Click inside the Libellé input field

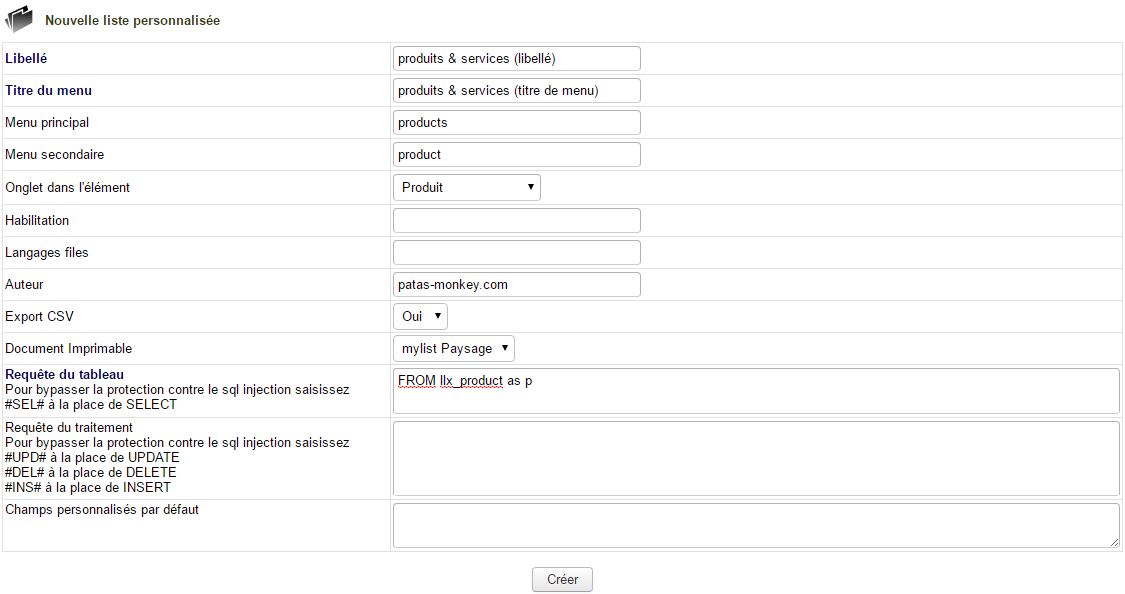pyautogui.click(x=516, y=58)
